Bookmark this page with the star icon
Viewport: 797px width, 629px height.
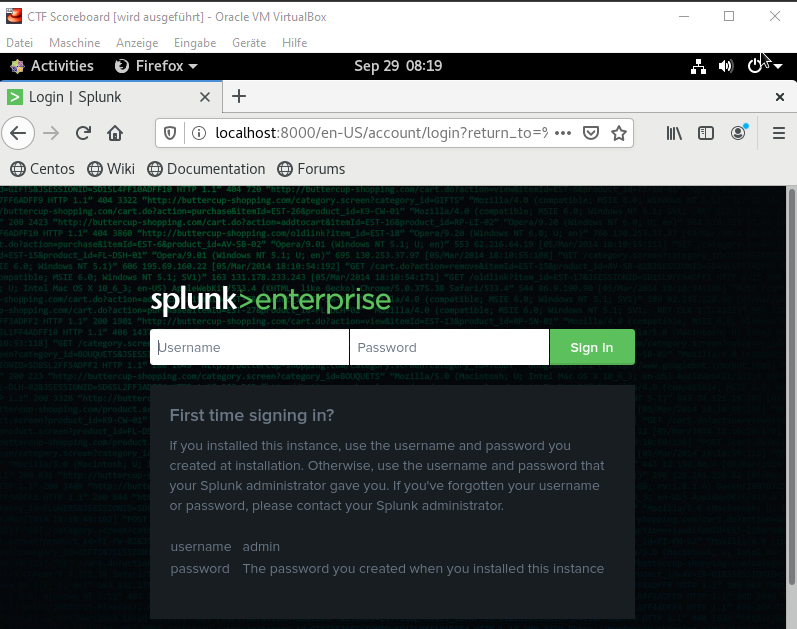pos(619,133)
